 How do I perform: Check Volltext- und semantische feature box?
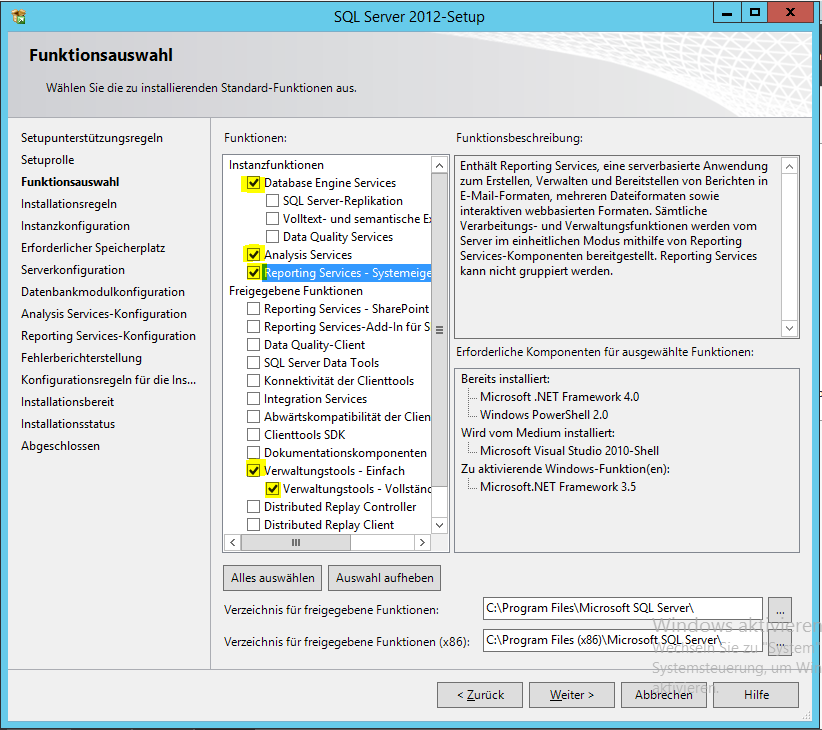pos(273,219)
